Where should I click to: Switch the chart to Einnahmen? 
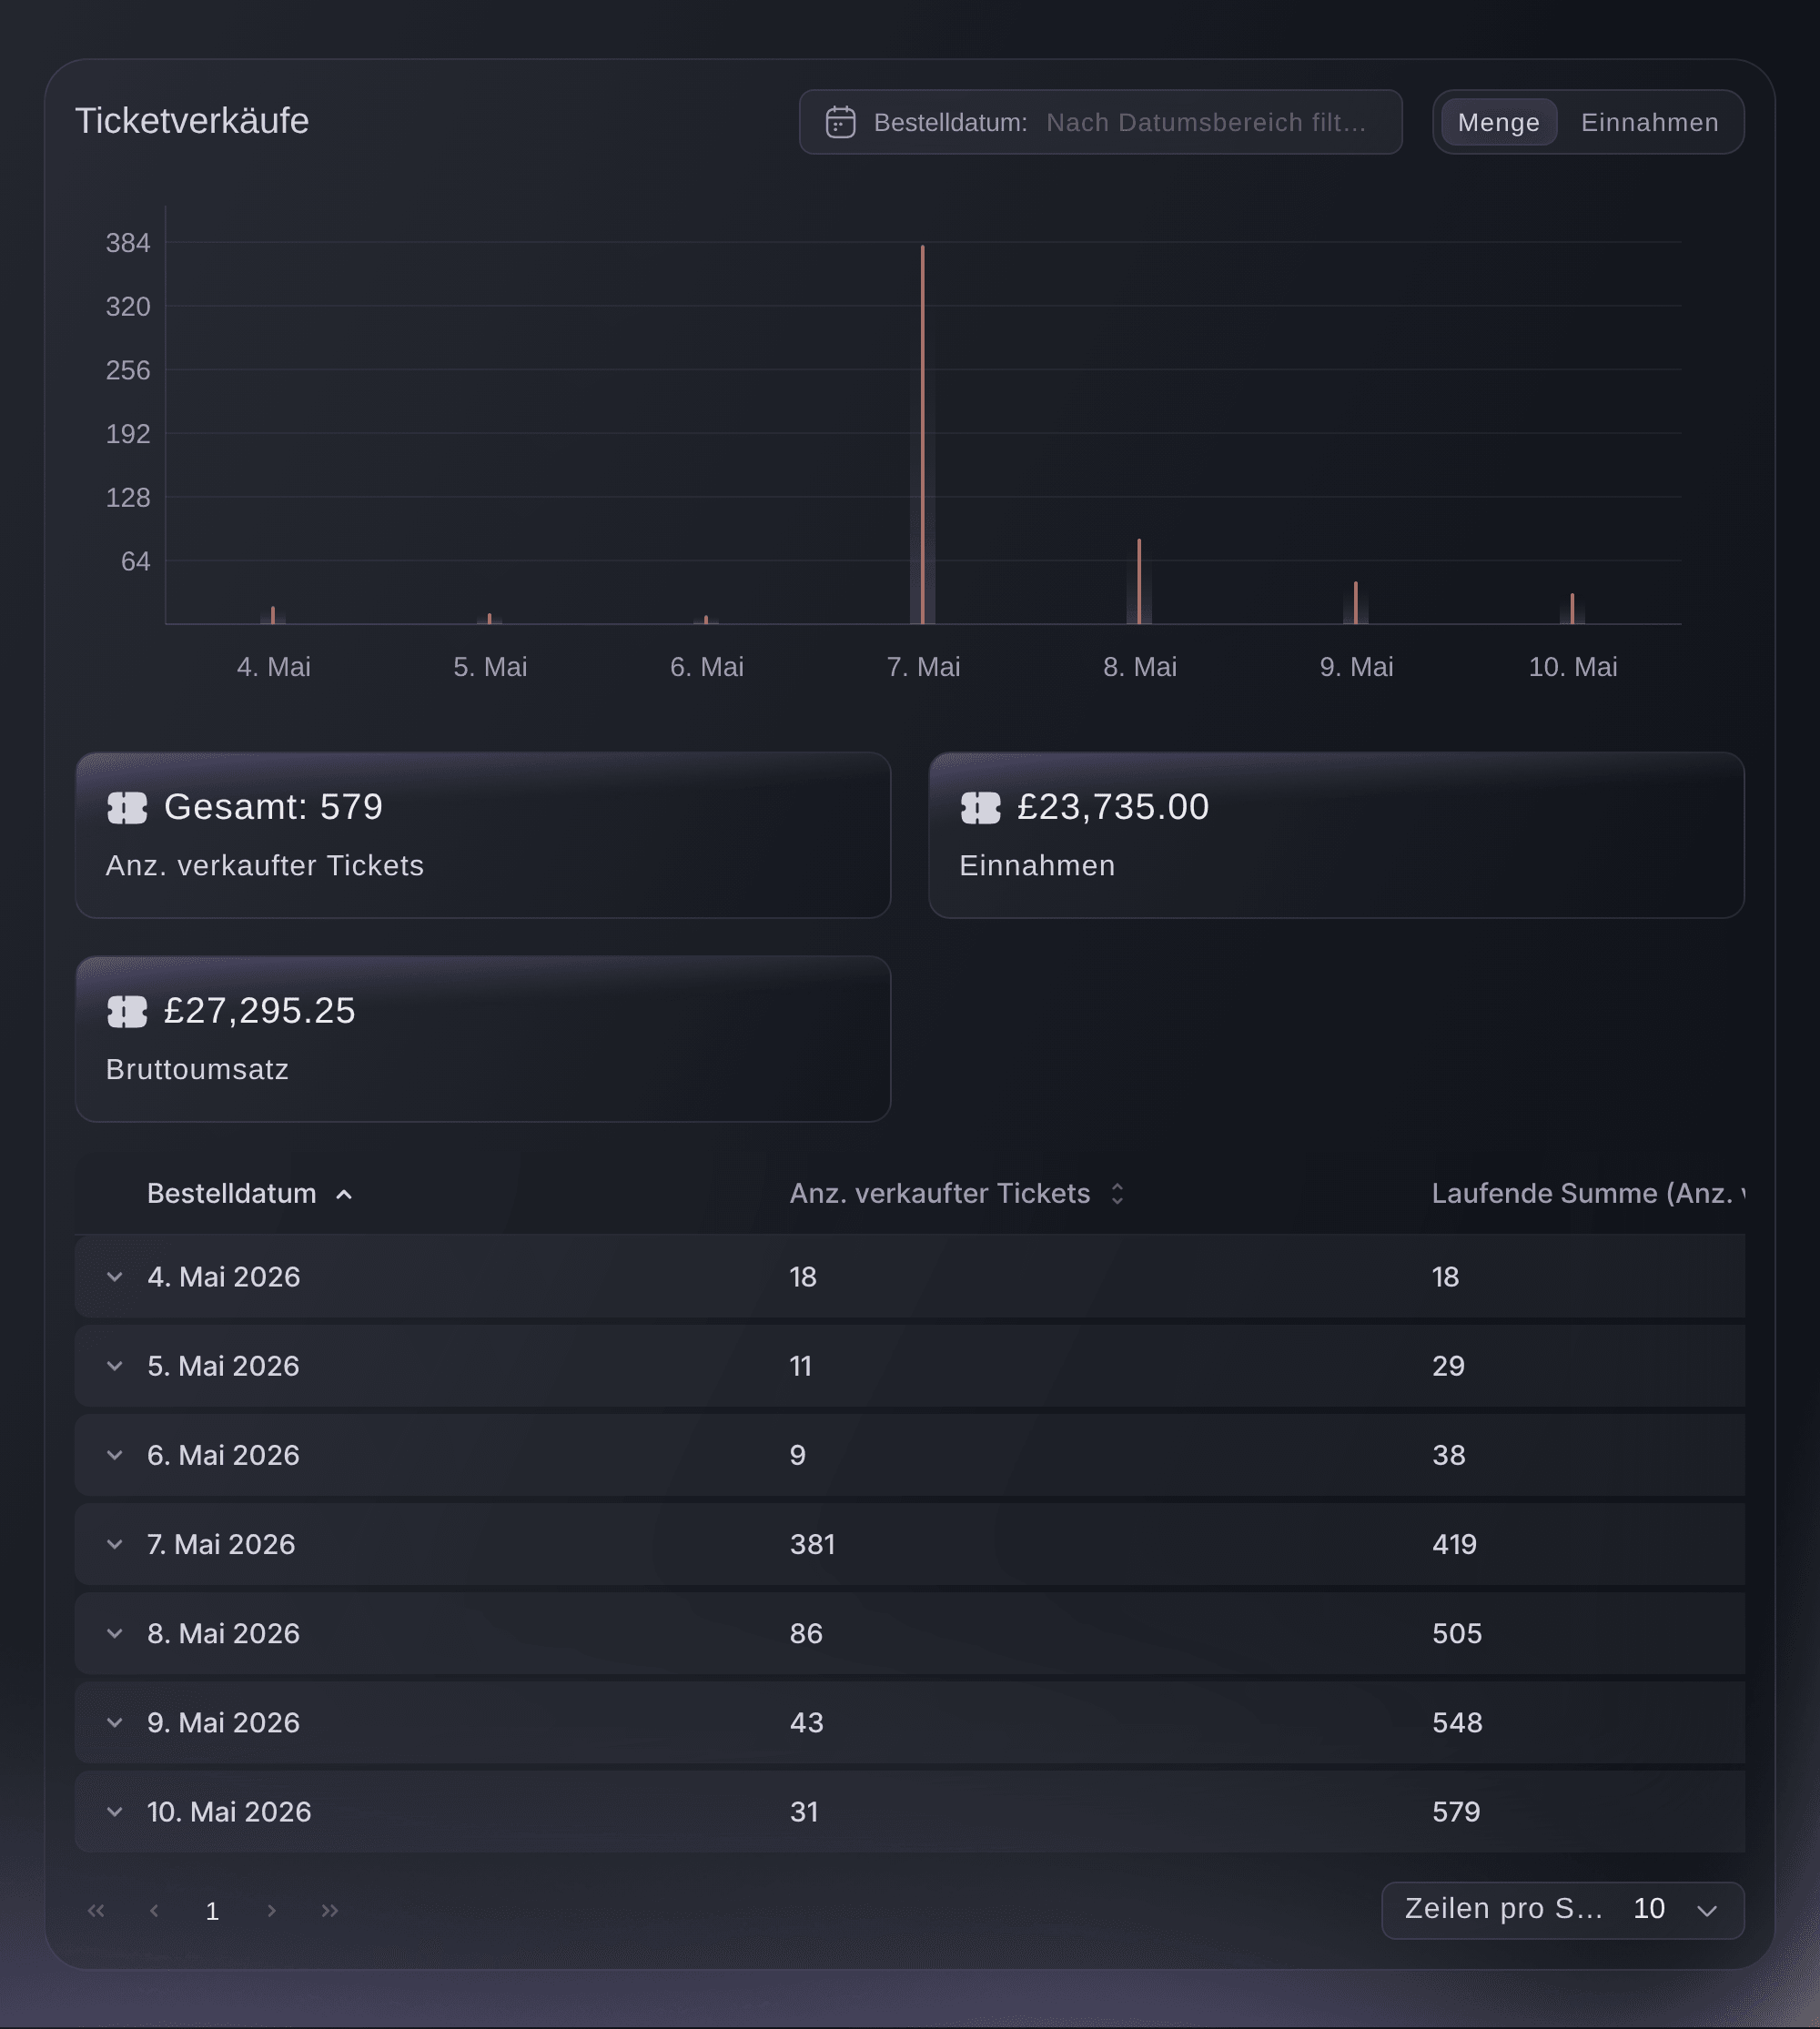1649,122
